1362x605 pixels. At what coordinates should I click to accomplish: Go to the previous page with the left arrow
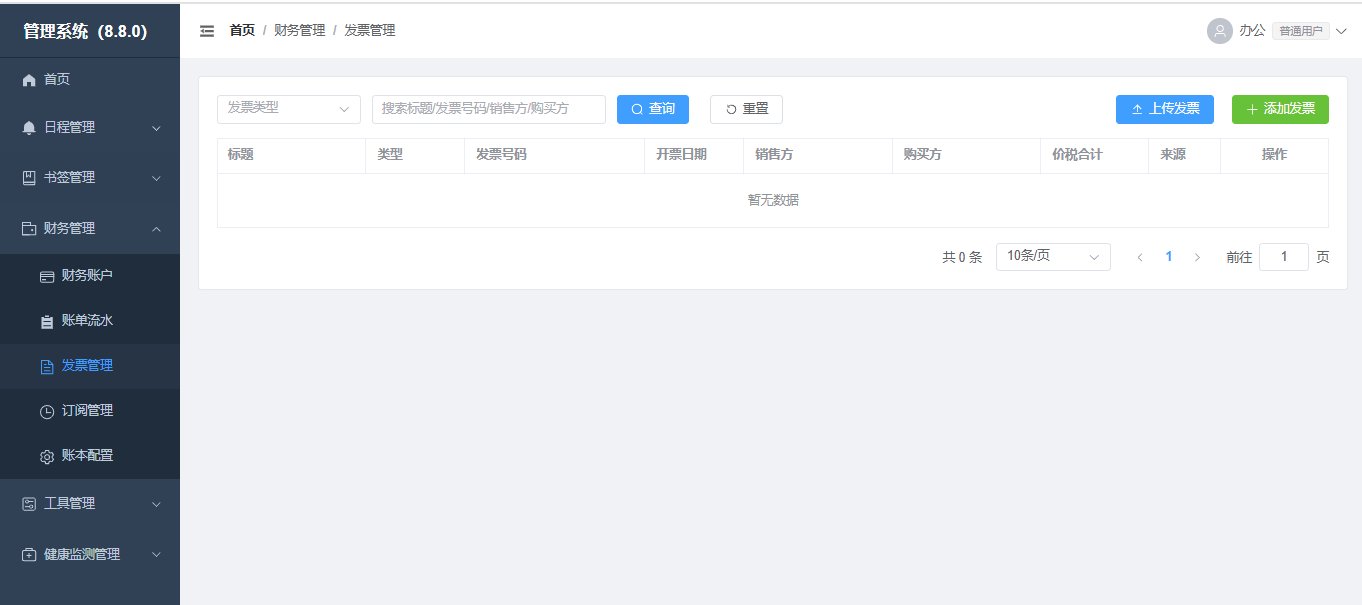coord(1140,257)
